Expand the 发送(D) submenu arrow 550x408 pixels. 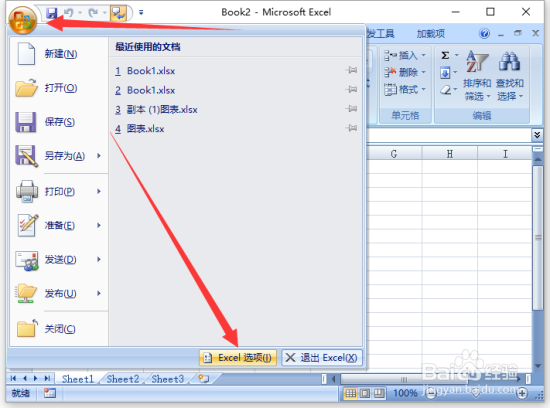tap(99, 260)
